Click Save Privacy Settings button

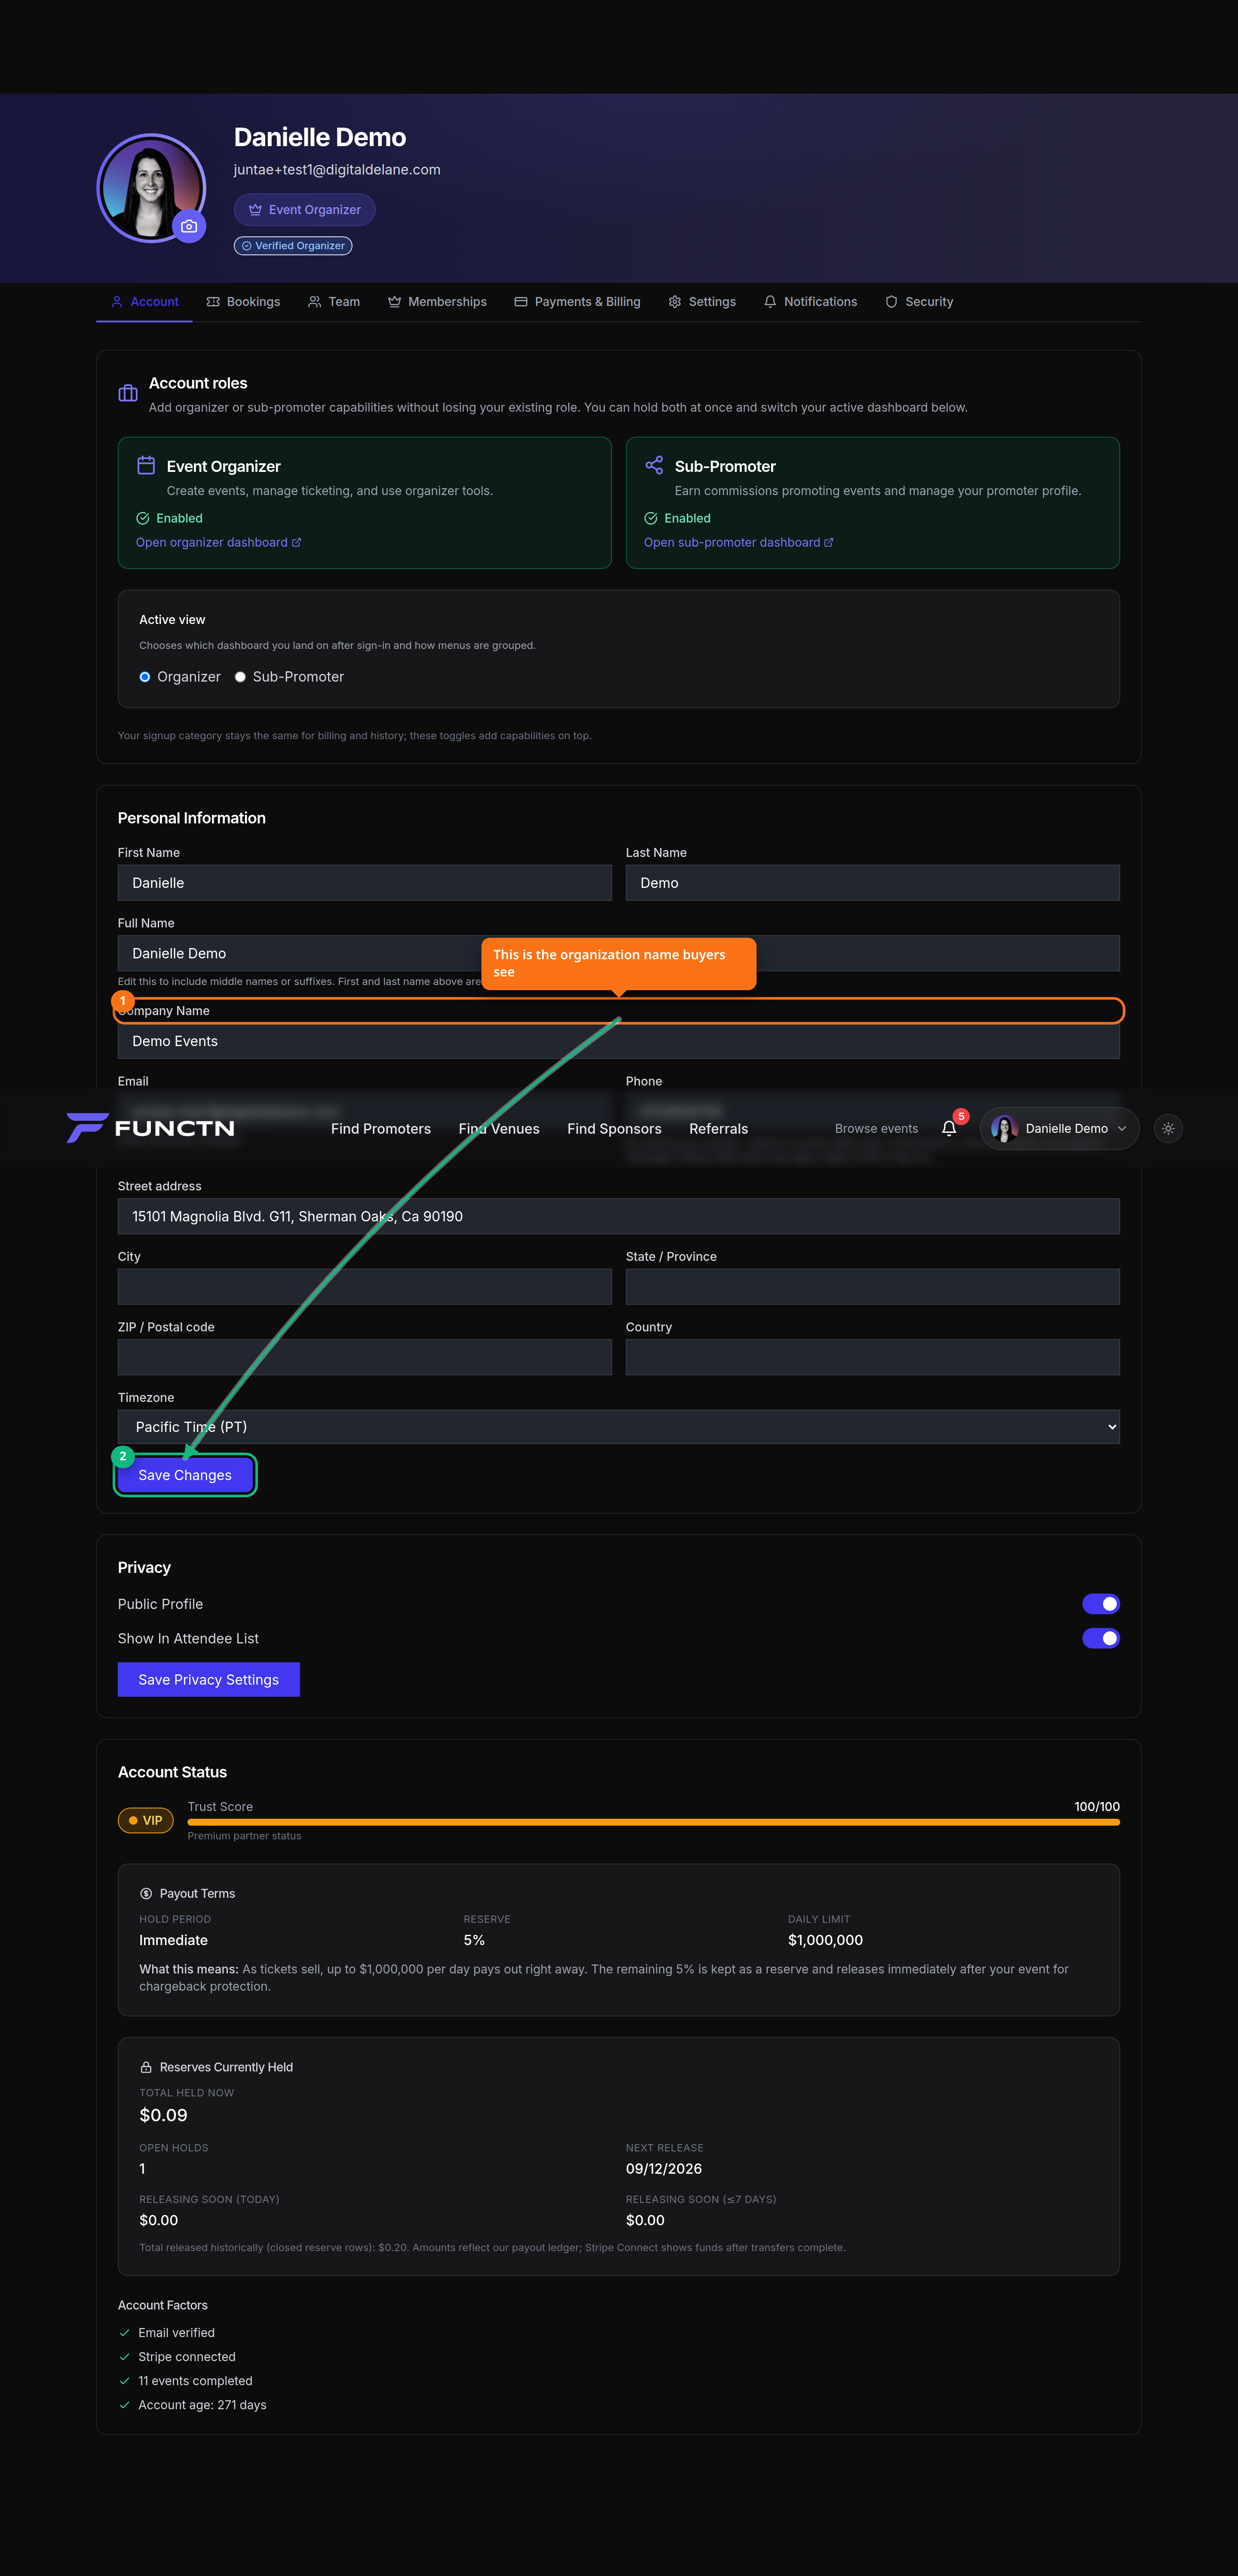209,1680
